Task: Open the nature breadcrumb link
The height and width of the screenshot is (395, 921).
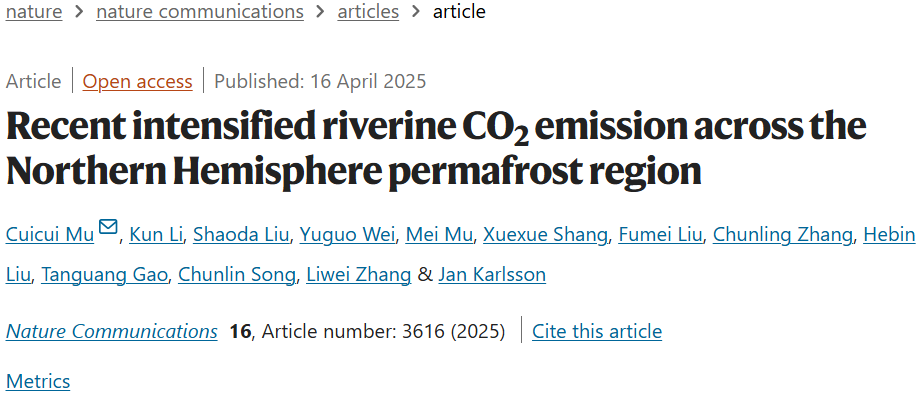Action: click(x=34, y=11)
